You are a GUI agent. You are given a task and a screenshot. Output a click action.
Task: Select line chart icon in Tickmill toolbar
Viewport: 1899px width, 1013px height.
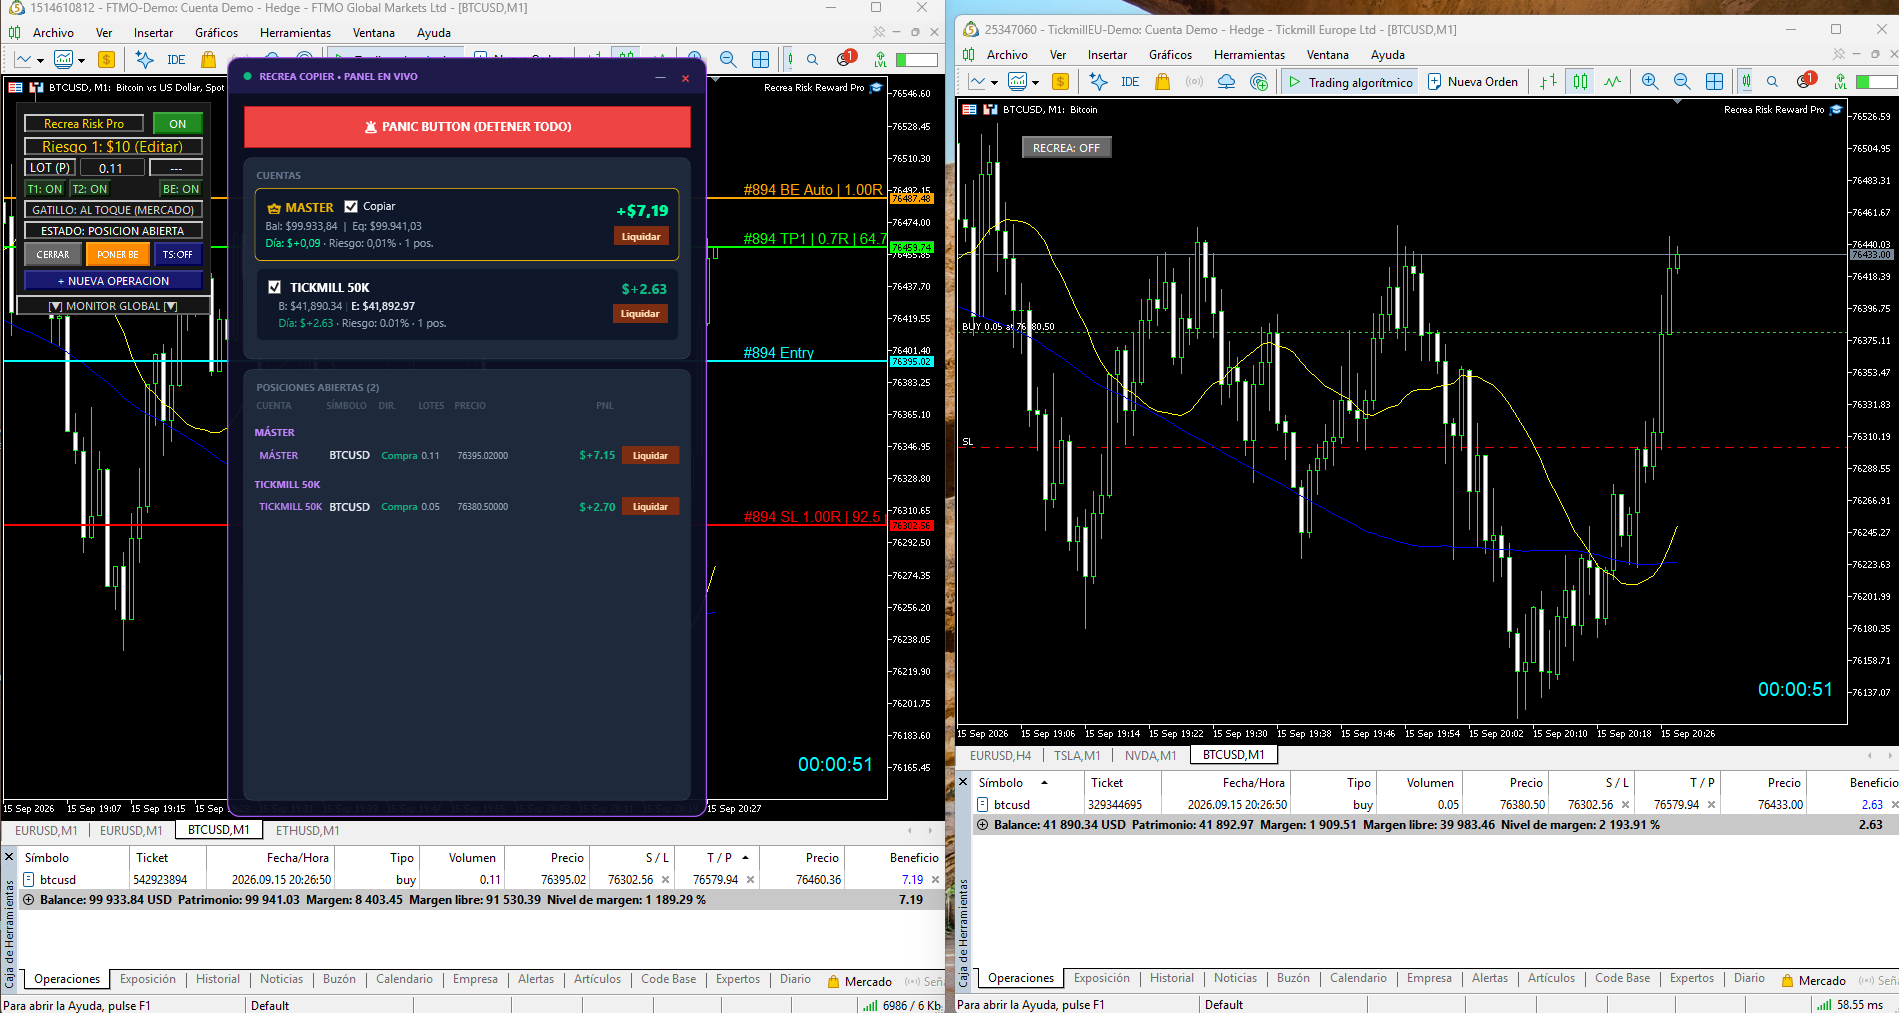1612,82
